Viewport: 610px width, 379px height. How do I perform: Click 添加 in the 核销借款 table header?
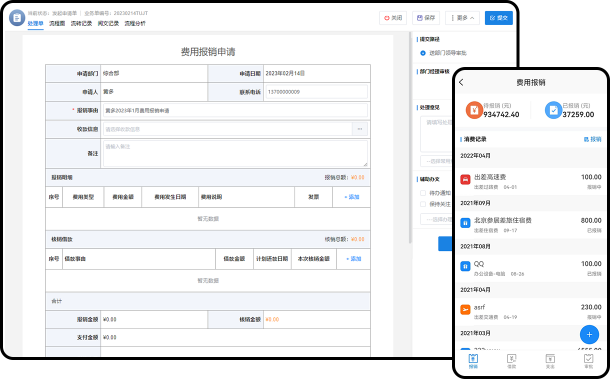pyautogui.click(x=354, y=259)
